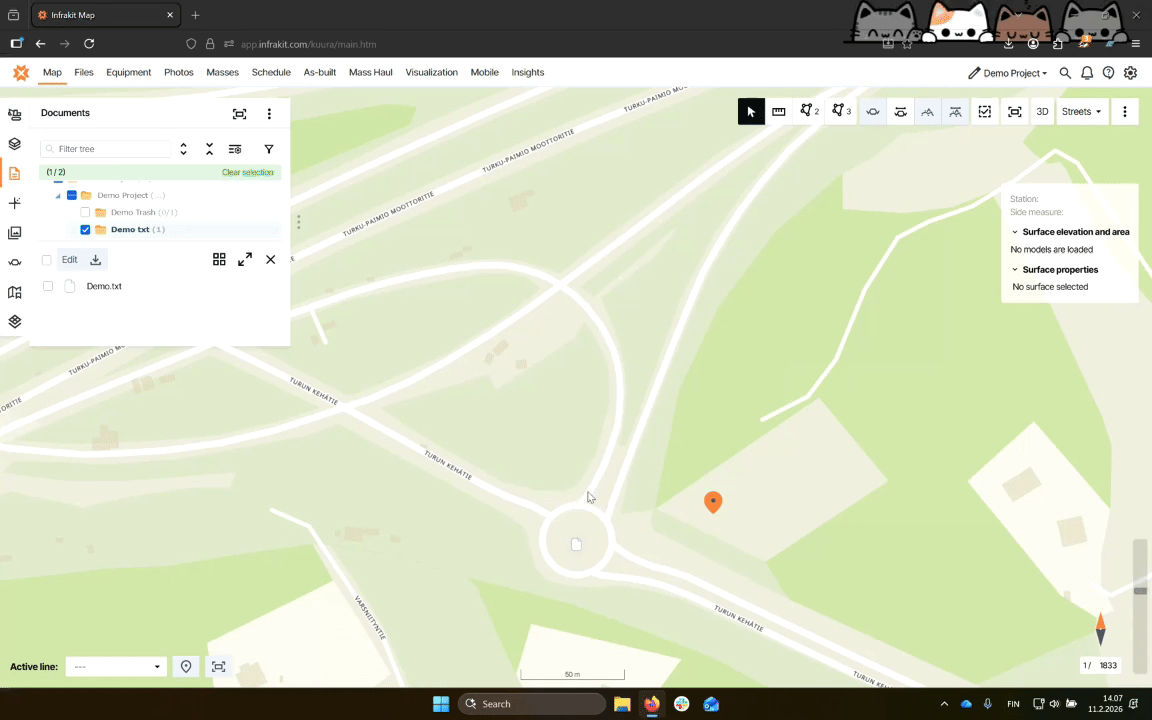
Task: Switch map to 3D view
Action: pos(1042,112)
